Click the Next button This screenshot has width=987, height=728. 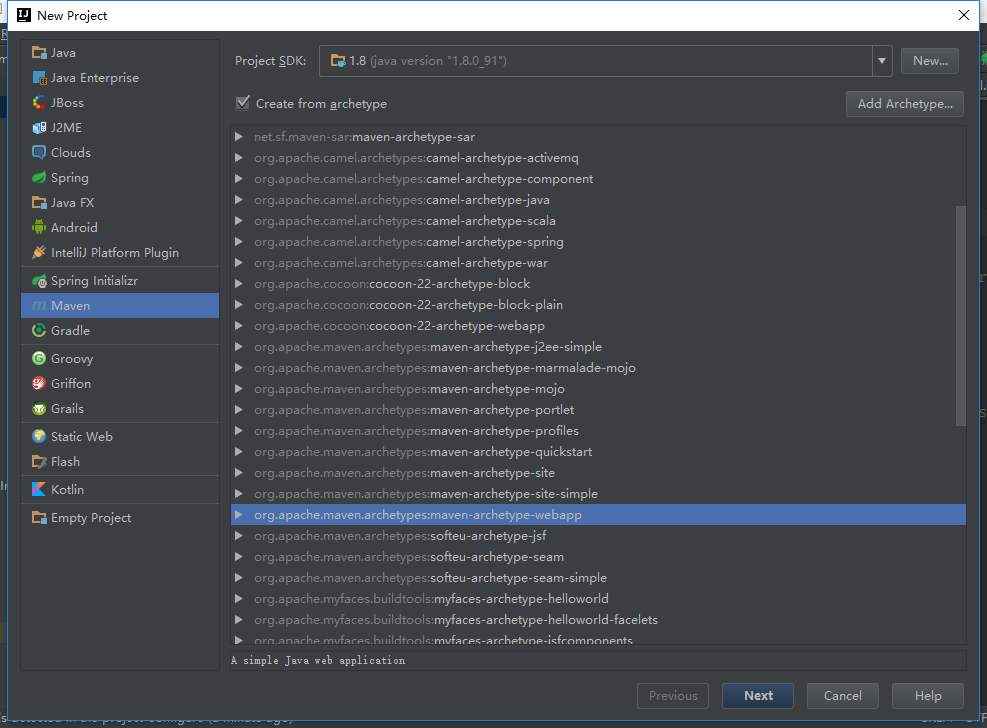click(758, 696)
